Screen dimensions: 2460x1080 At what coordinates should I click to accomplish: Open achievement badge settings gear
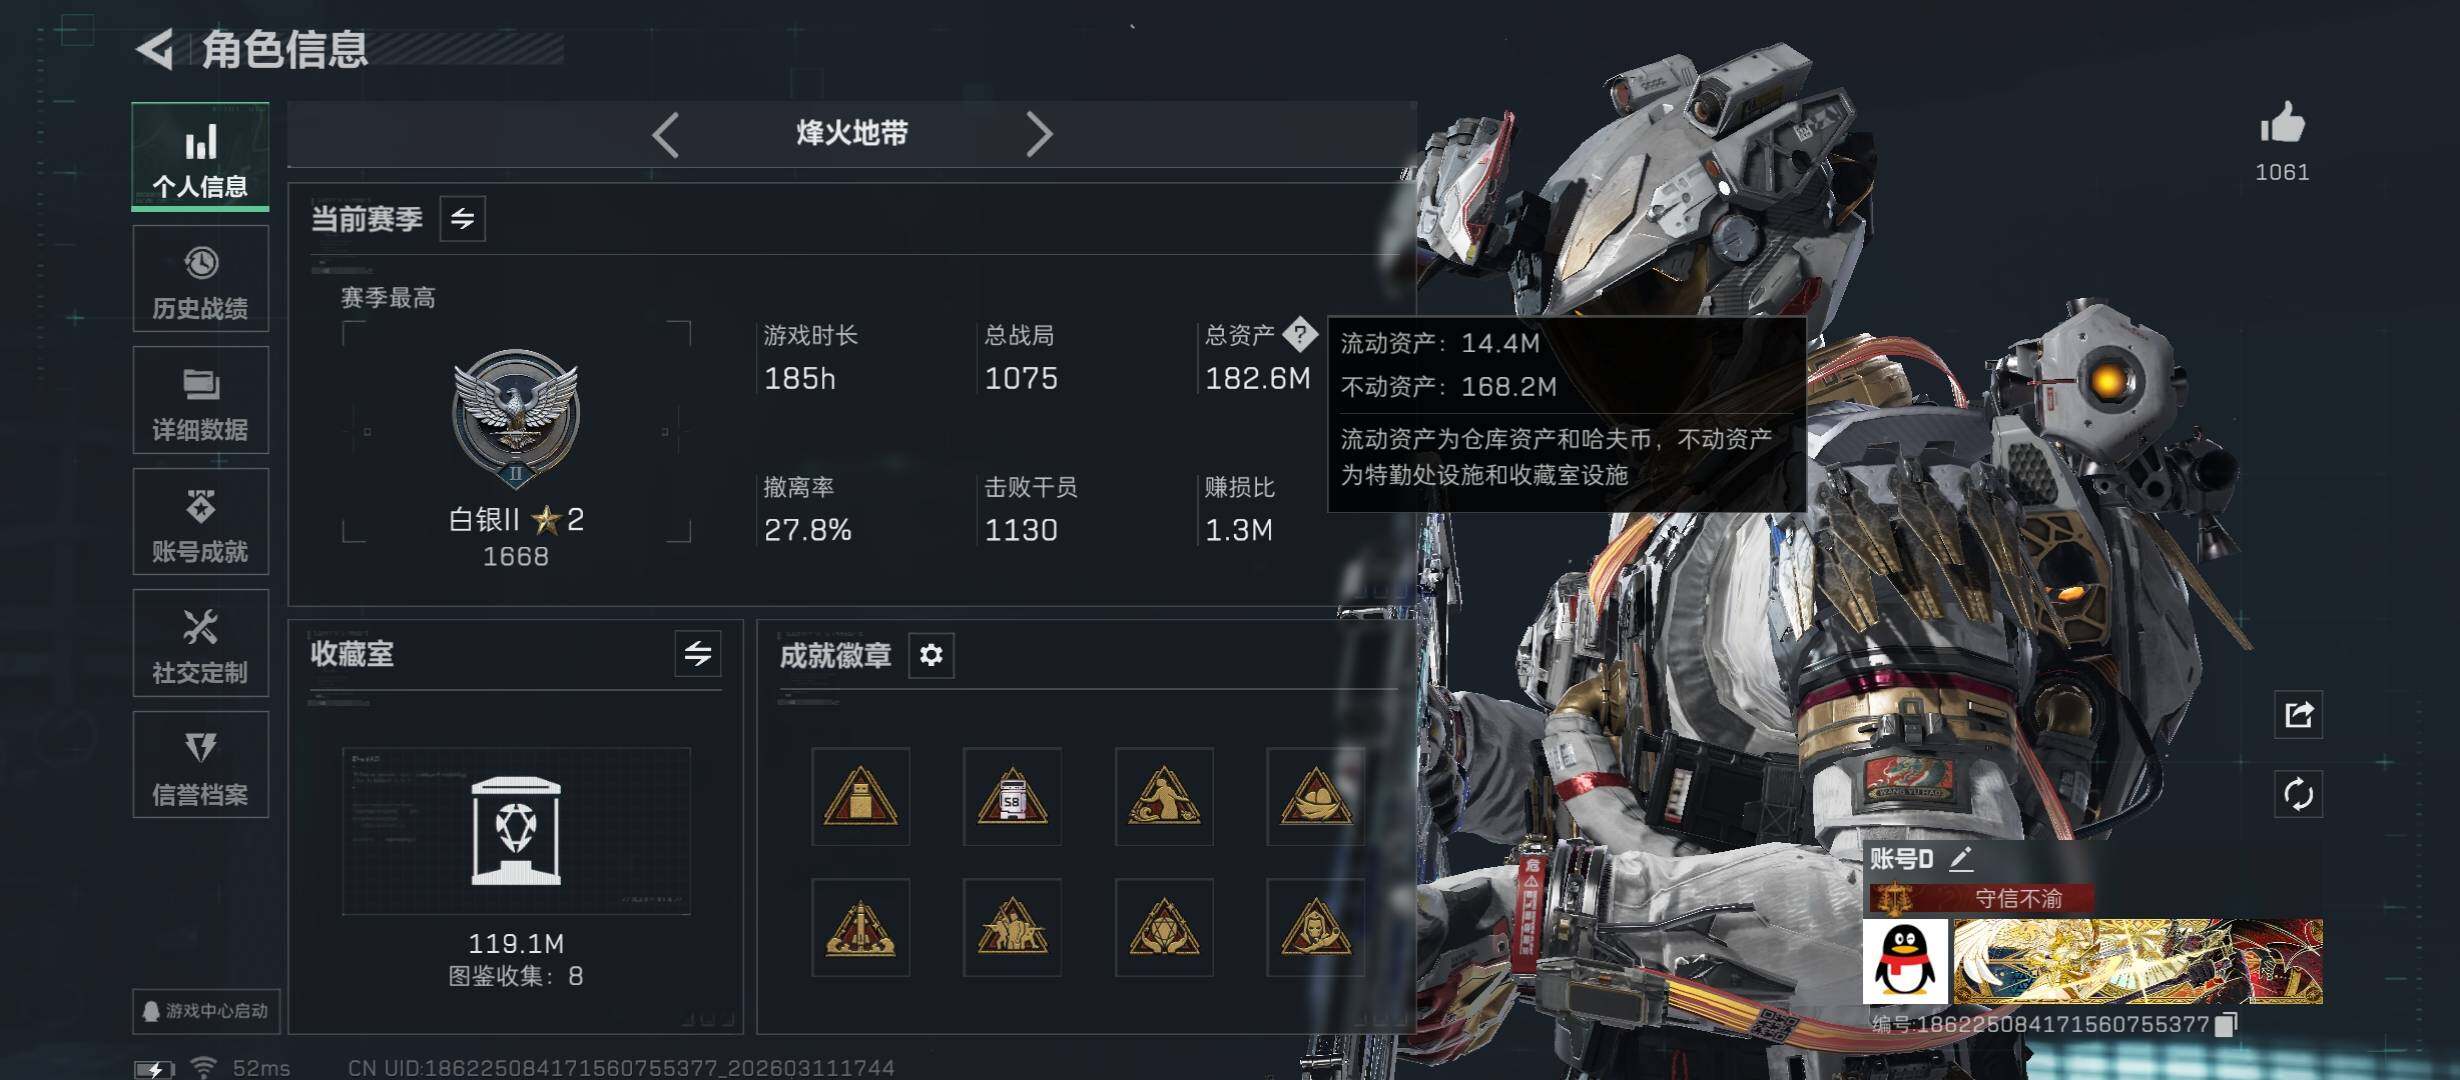click(931, 655)
